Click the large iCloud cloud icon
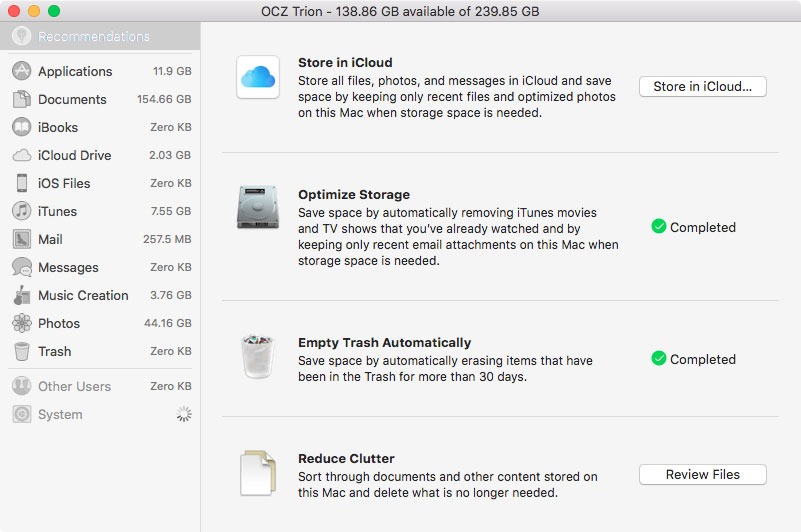 pos(258,77)
